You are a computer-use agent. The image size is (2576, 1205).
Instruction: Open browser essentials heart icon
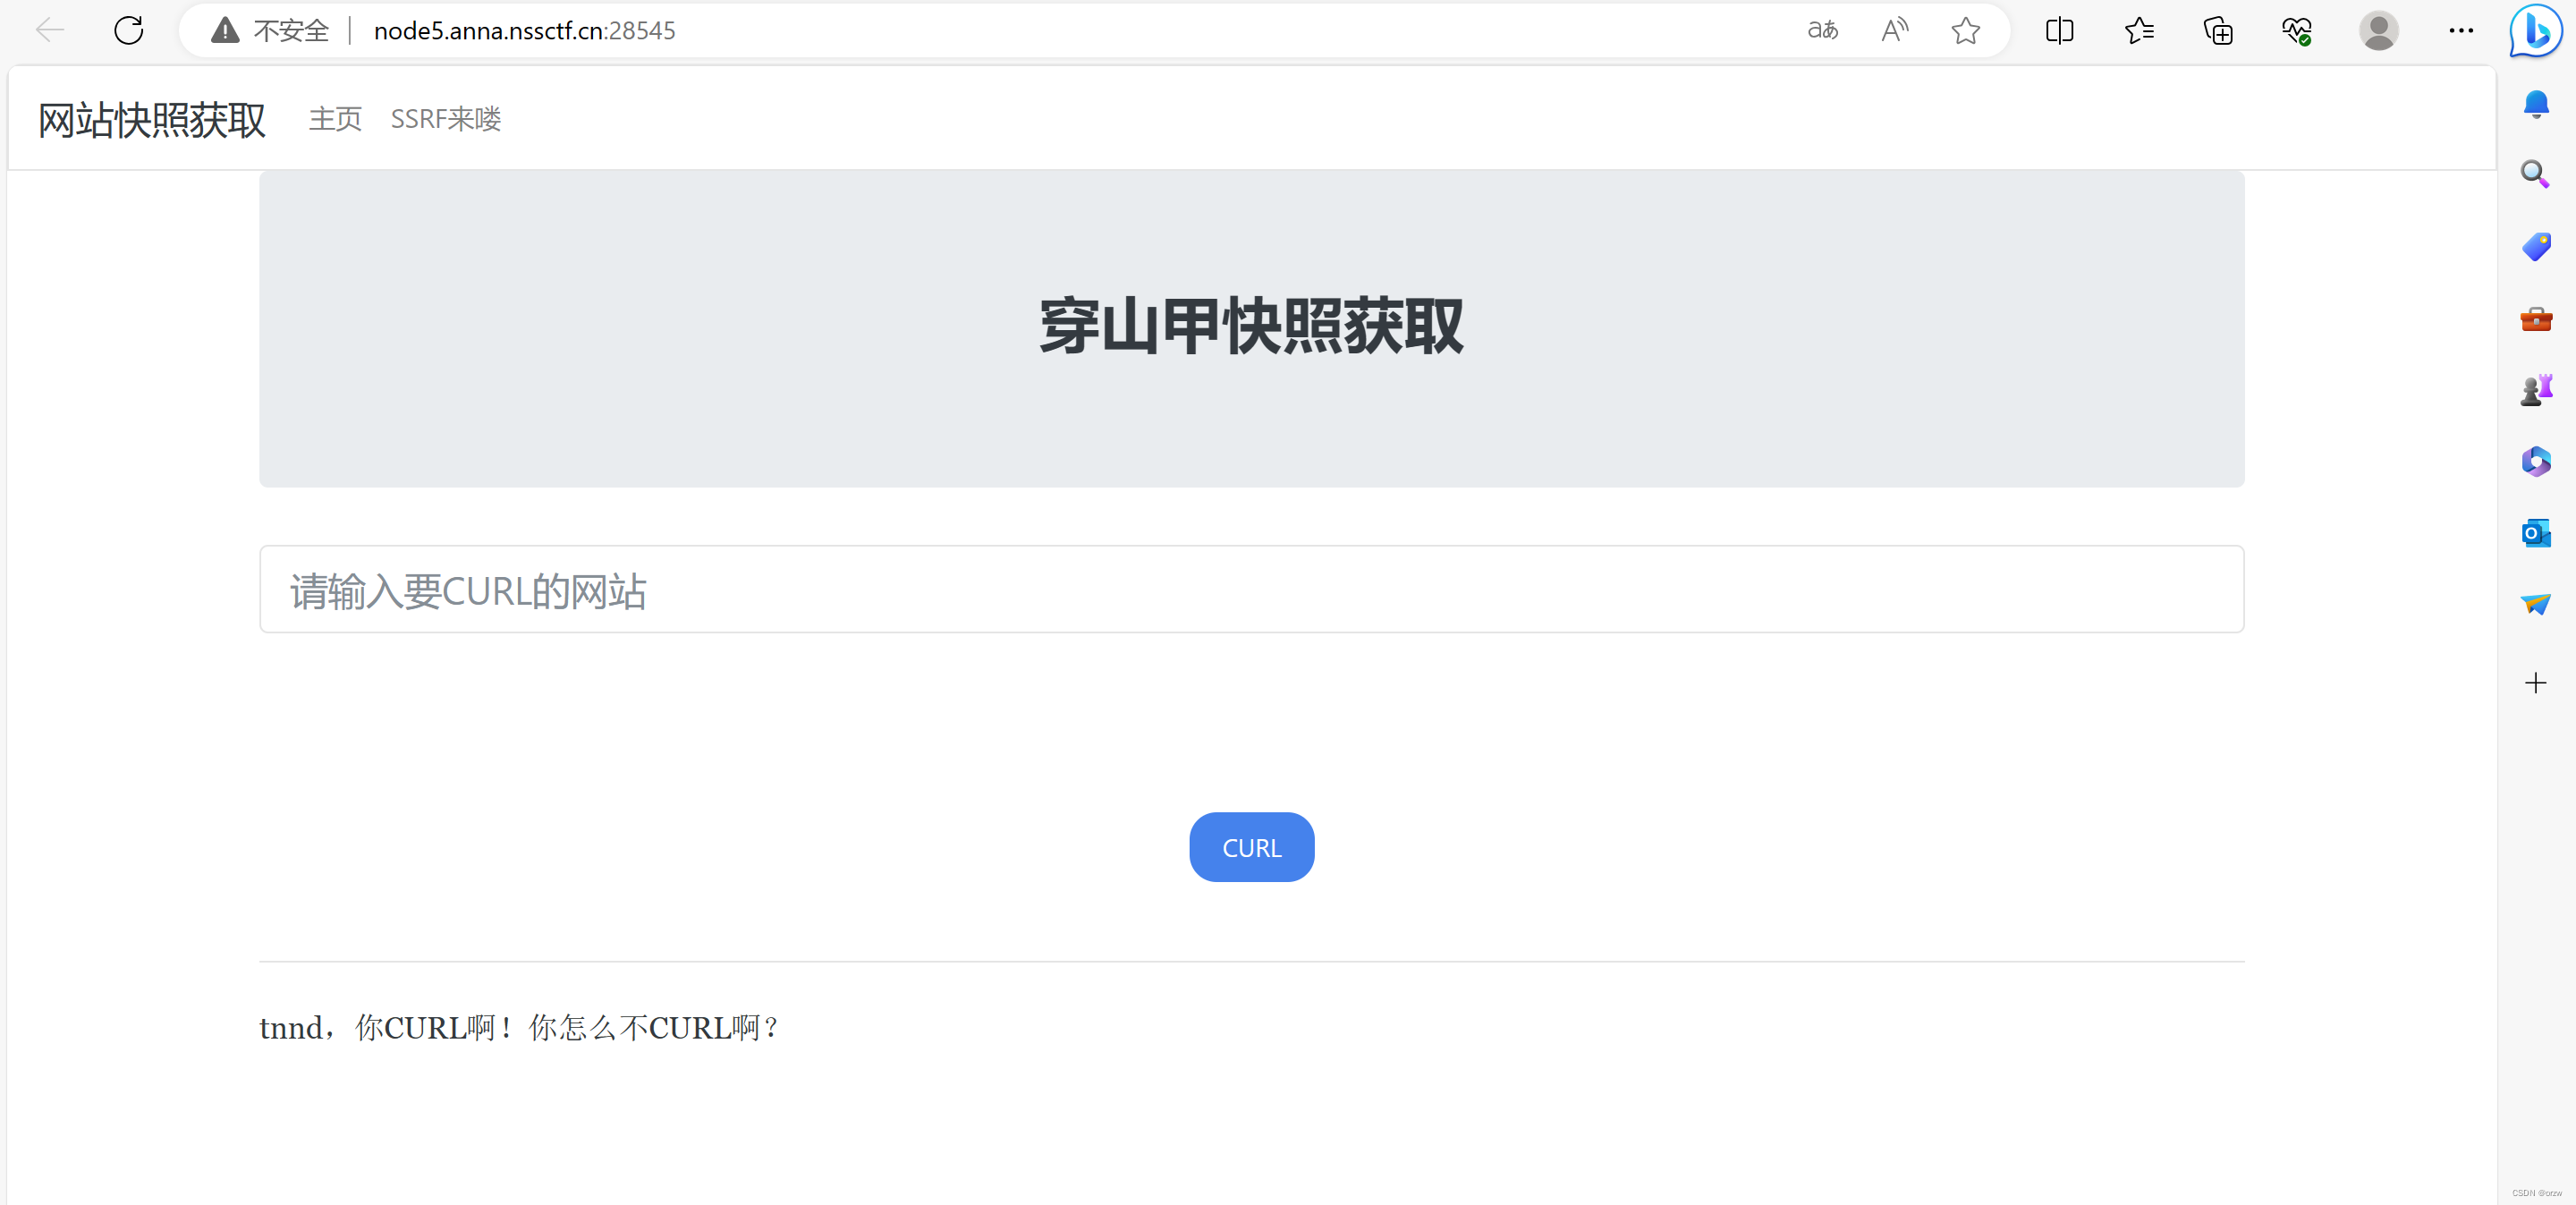pos(2297,31)
